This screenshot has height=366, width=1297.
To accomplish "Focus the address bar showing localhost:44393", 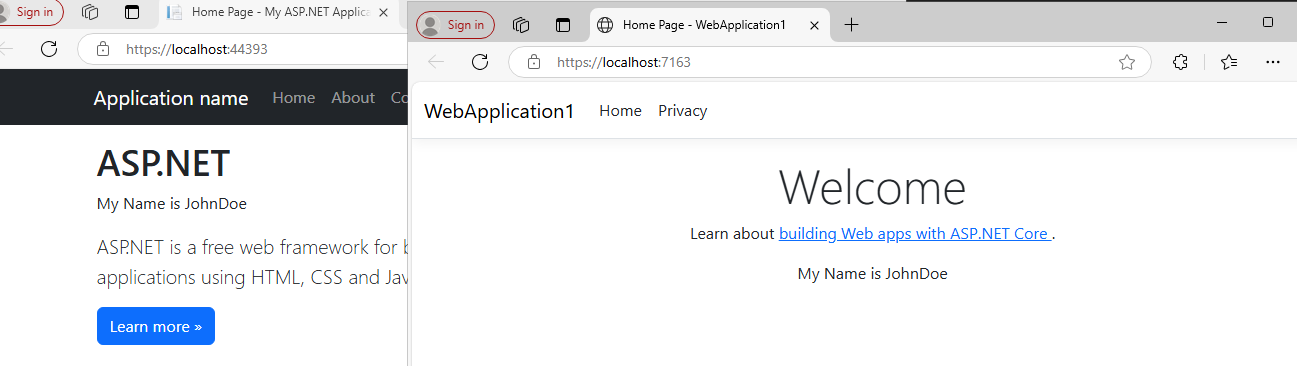I will click(x=243, y=48).
